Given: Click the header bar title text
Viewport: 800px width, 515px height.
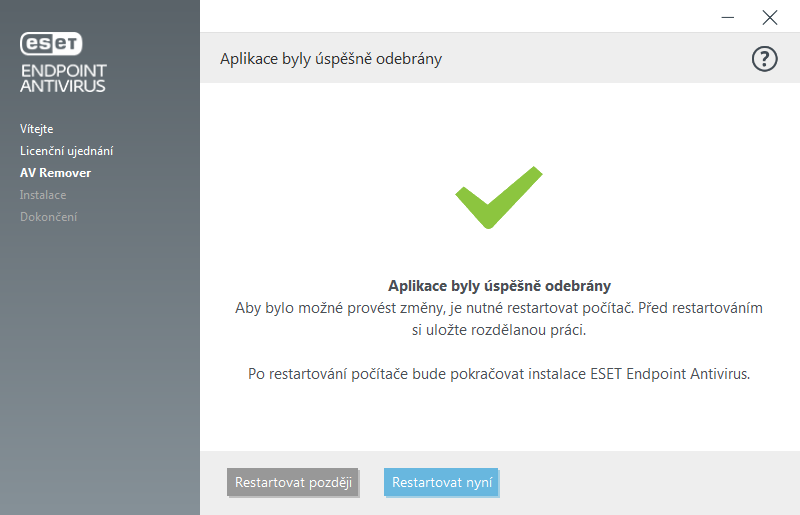Looking at the screenshot, I should pyautogui.click(x=331, y=59).
